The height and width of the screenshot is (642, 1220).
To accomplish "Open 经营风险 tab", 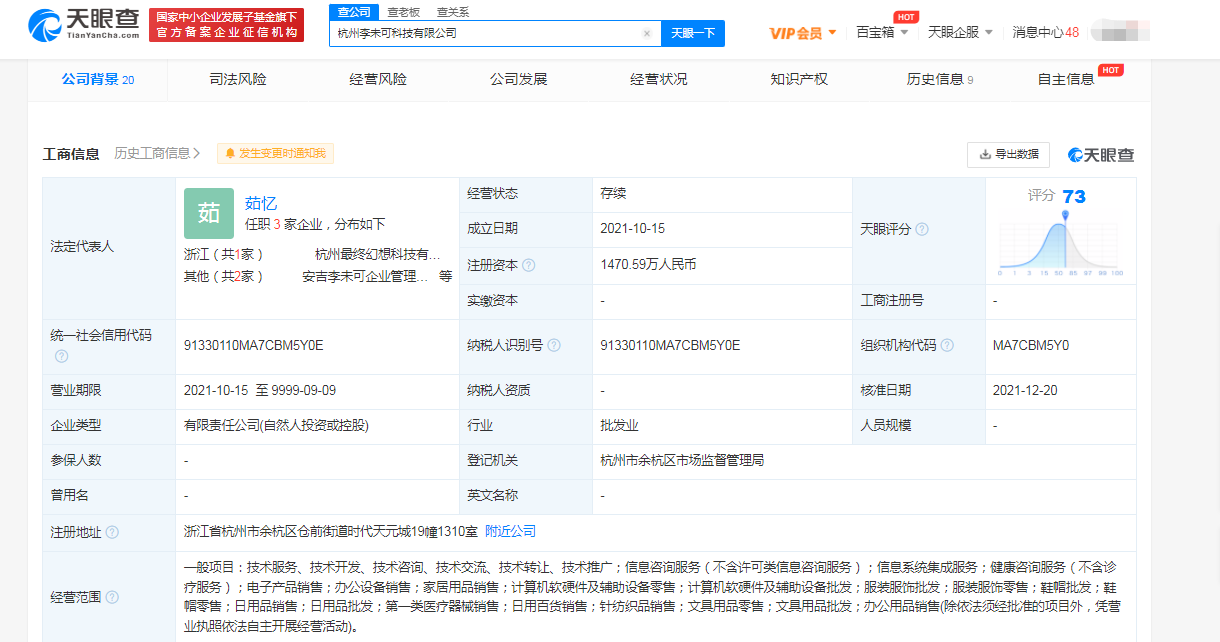I will pyautogui.click(x=378, y=79).
